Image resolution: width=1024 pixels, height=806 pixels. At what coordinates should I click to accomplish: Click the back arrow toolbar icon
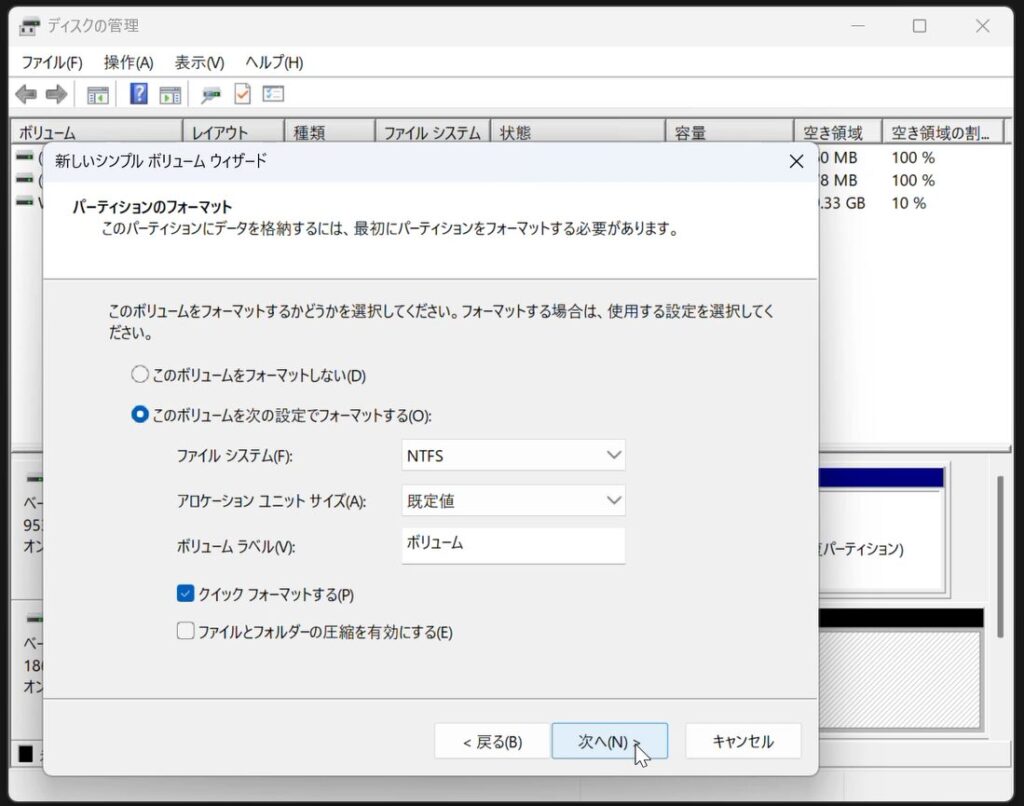coord(26,95)
